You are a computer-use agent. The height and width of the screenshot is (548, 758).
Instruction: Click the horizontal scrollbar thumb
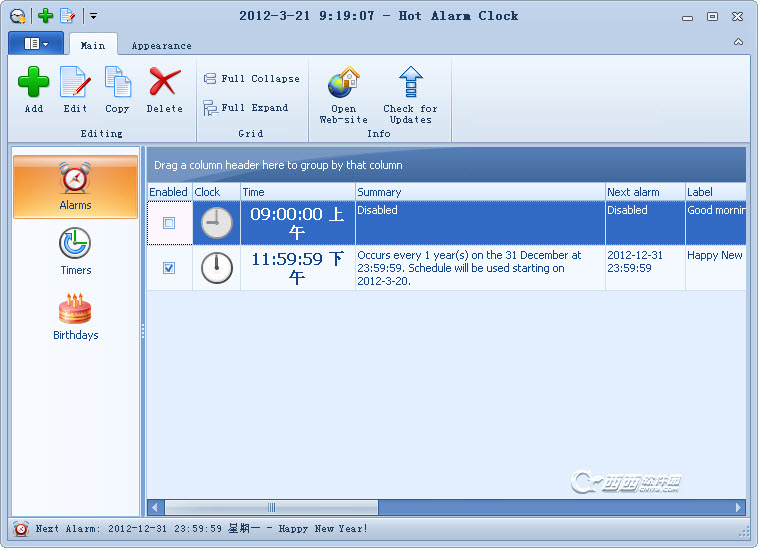coord(271,507)
